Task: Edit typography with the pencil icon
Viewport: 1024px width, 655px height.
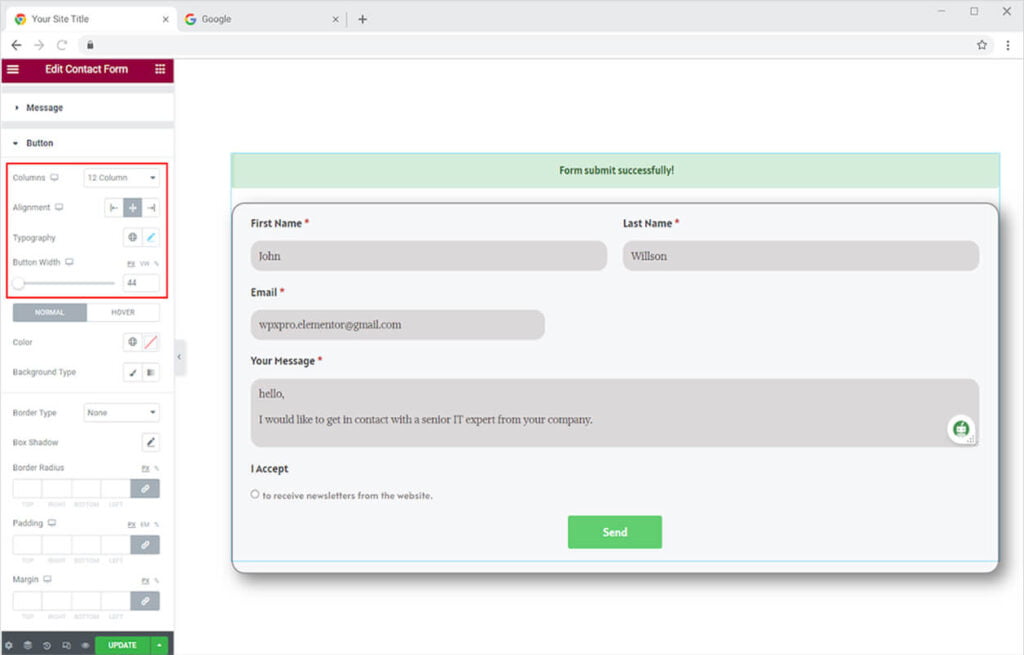Action: tap(151, 238)
